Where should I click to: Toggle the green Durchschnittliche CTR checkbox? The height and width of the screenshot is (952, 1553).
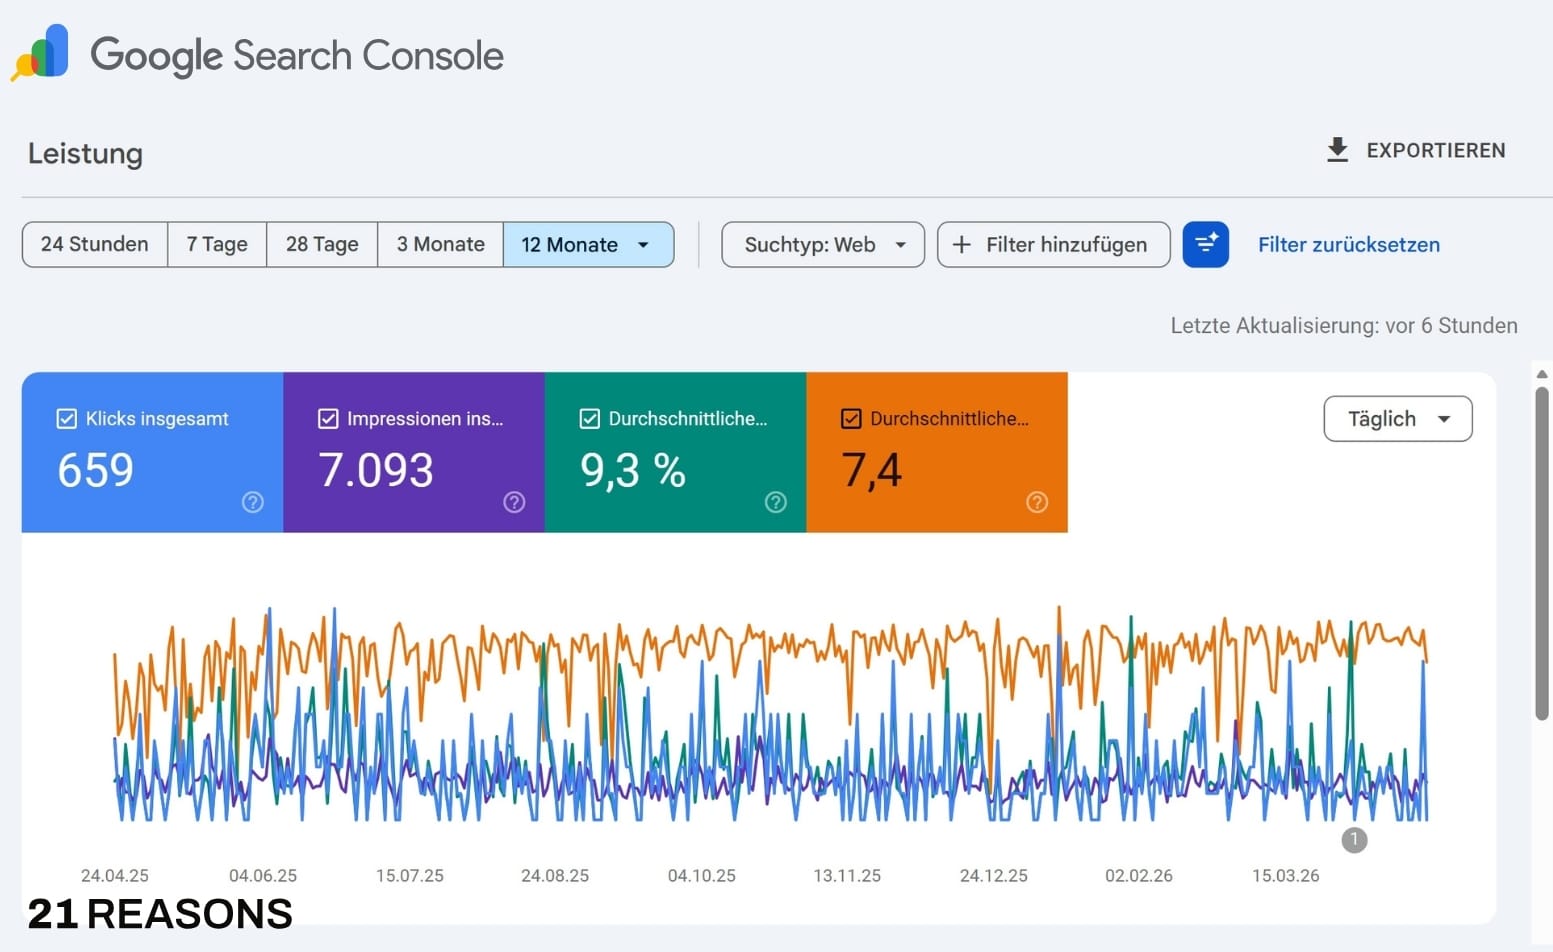[590, 419]
